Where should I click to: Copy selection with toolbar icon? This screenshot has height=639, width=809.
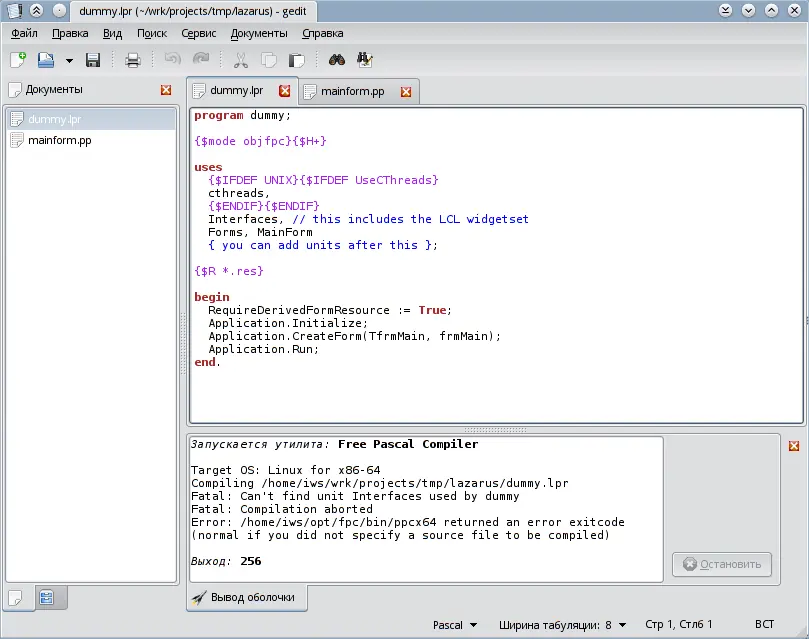[269, 60]
